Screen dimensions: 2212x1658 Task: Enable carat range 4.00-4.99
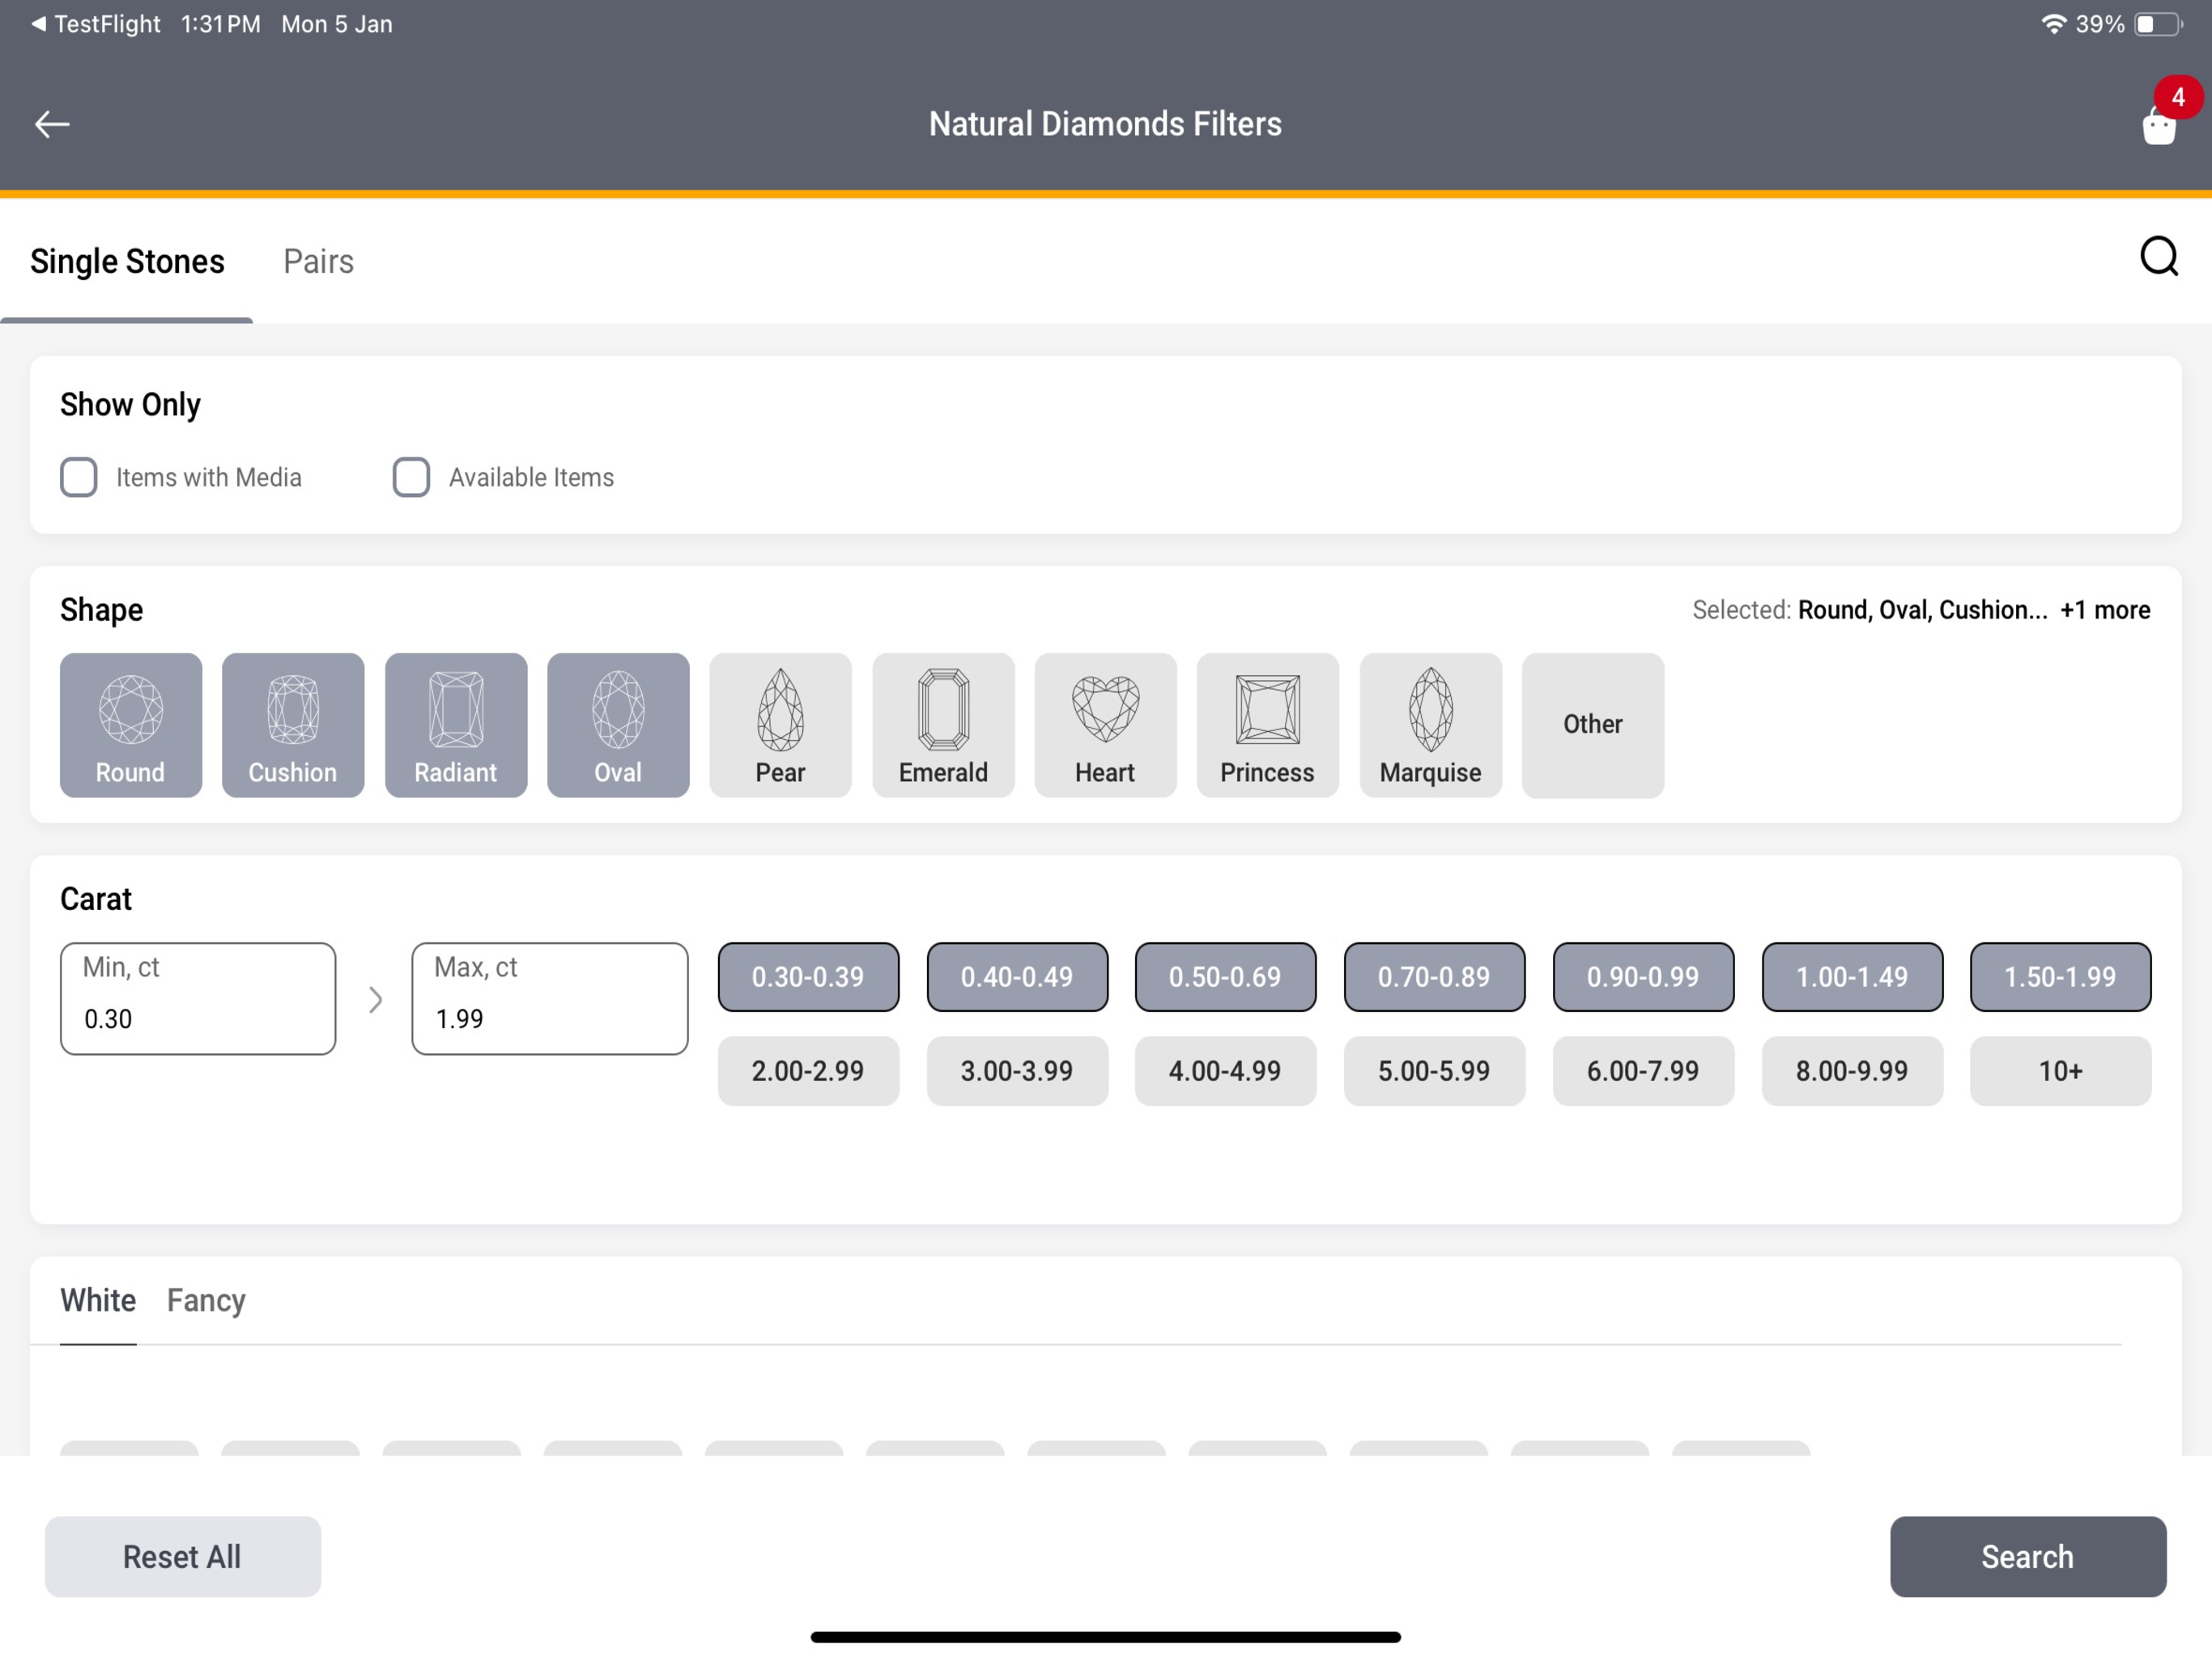(x=1225, y=1071)
